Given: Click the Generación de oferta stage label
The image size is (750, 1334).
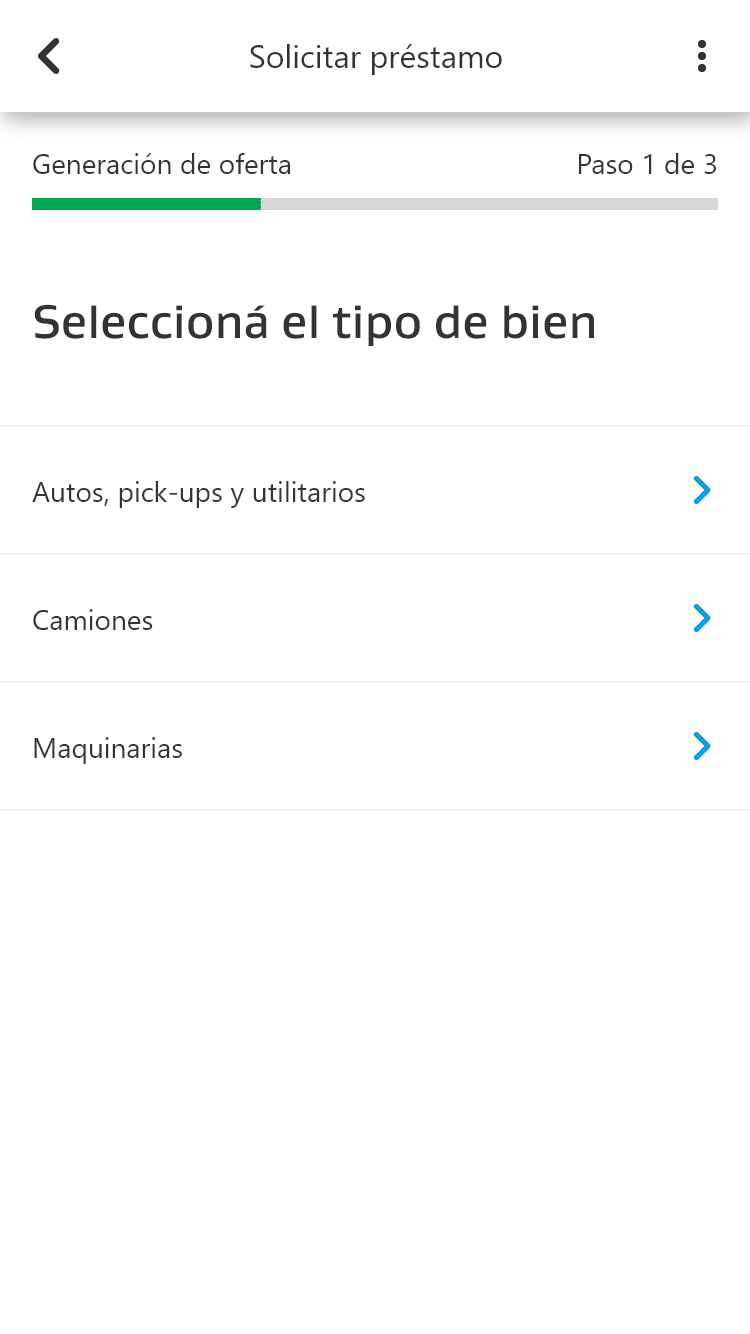Looking at the screenshot, I should tap(162, 165).
